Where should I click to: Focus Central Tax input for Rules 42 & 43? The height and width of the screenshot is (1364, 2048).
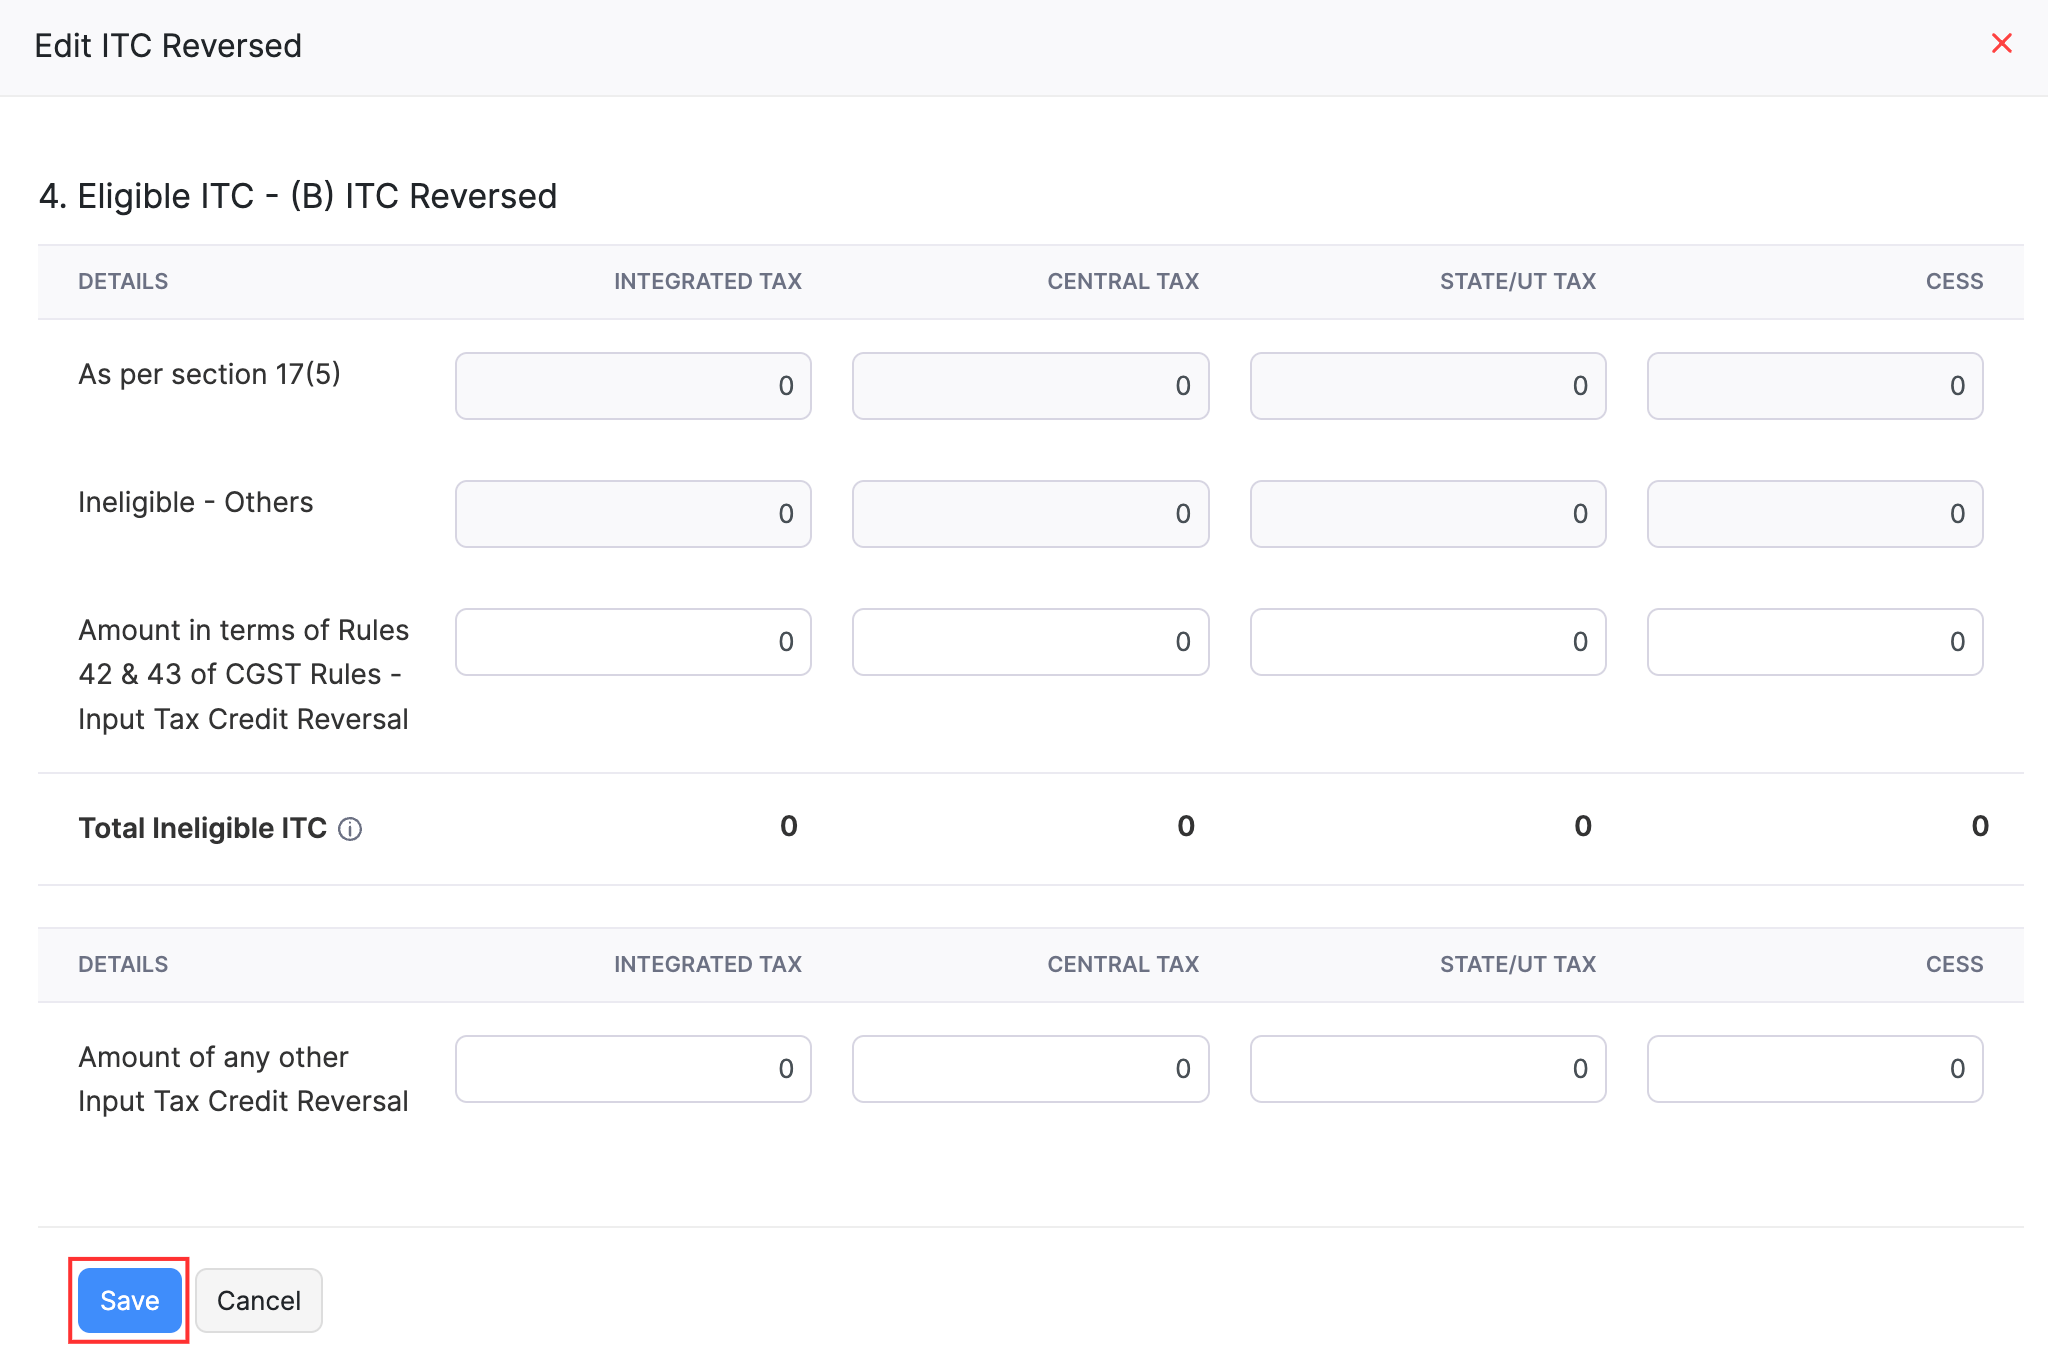1030,642
